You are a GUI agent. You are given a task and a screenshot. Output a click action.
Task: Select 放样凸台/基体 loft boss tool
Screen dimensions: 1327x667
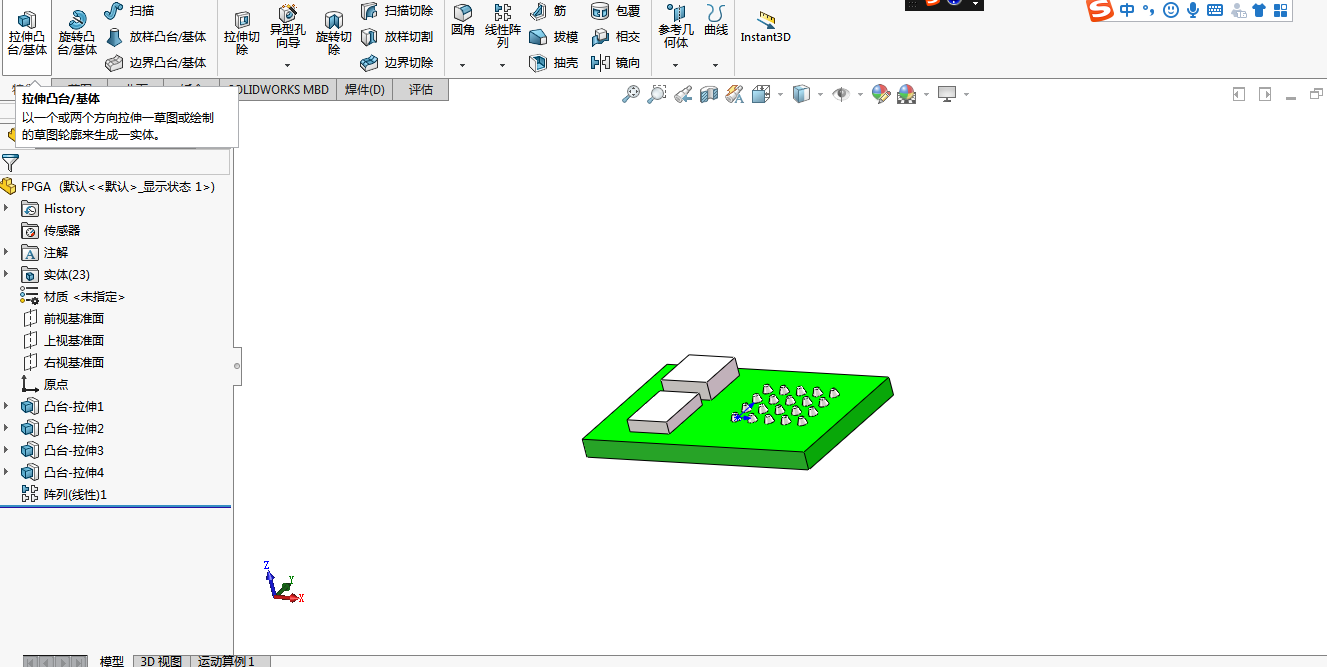tap(156, 37)
